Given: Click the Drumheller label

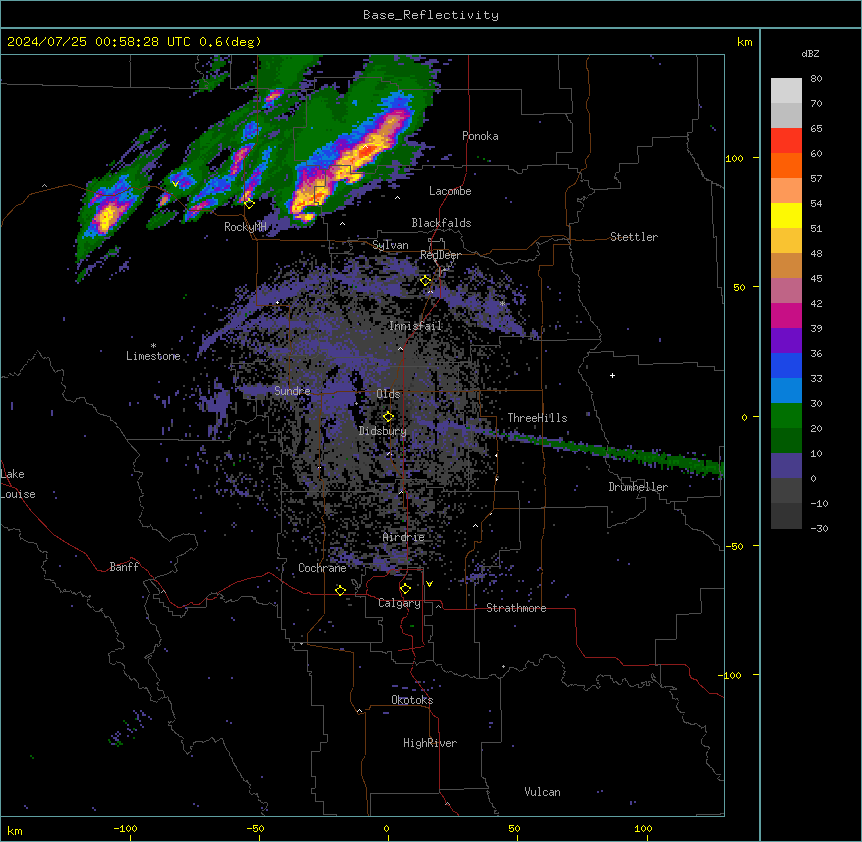Looking at the screenshot, I should point(638,487).
